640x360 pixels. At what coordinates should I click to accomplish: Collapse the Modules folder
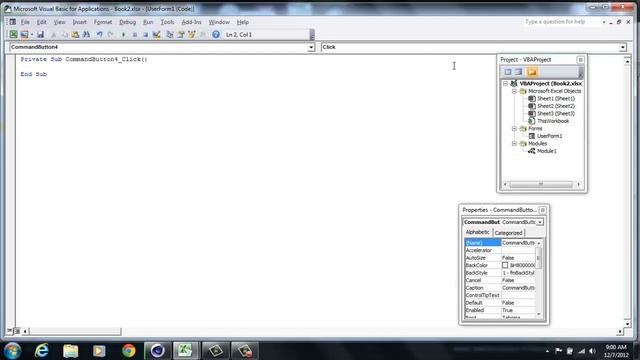(514, 144)
